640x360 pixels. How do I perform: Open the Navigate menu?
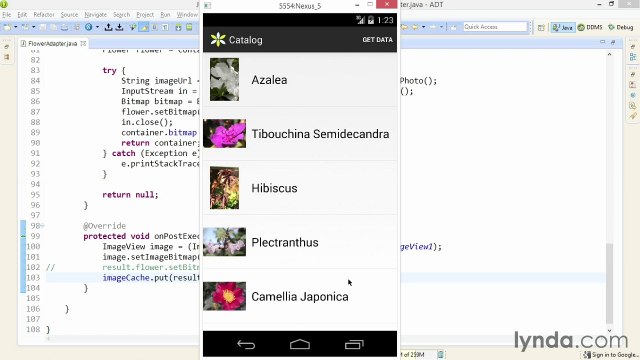95,15
